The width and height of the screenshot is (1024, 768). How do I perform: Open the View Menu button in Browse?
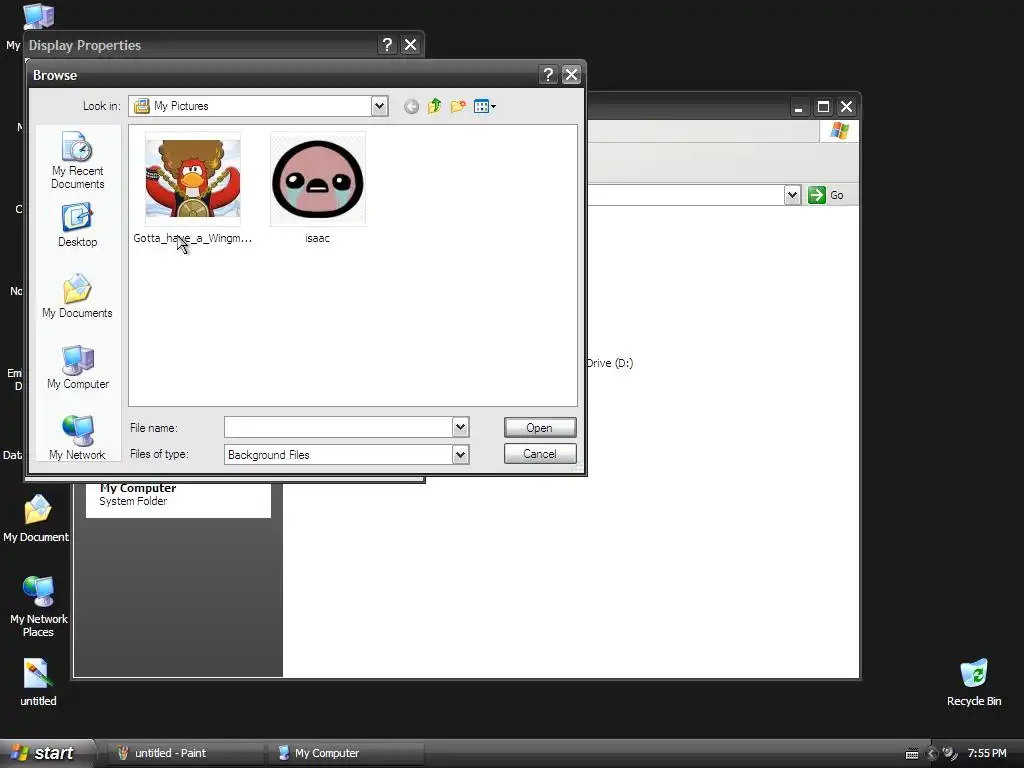(485, 106)
